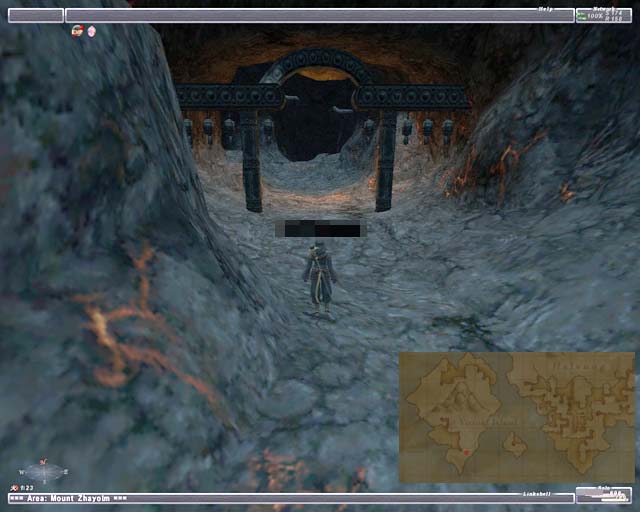This screenshot has height=512, width=640.
Task: Open the world map overlay
Action: [x=517, y=417]
